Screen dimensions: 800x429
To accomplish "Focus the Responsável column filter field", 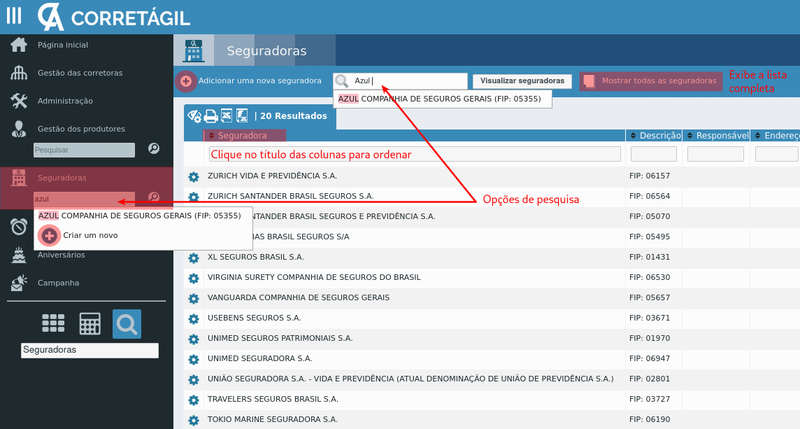I will 715,154.
